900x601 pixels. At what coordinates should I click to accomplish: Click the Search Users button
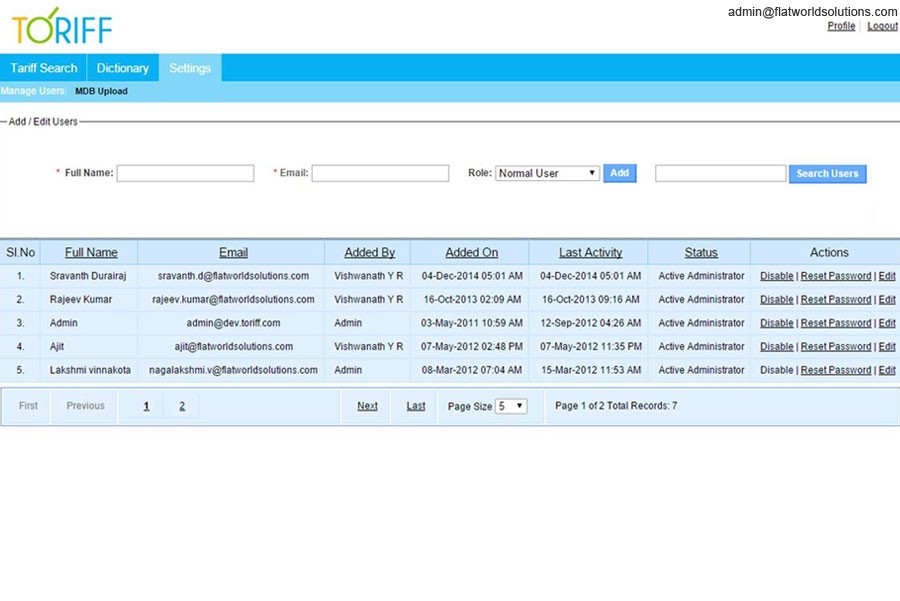point(827,173)
